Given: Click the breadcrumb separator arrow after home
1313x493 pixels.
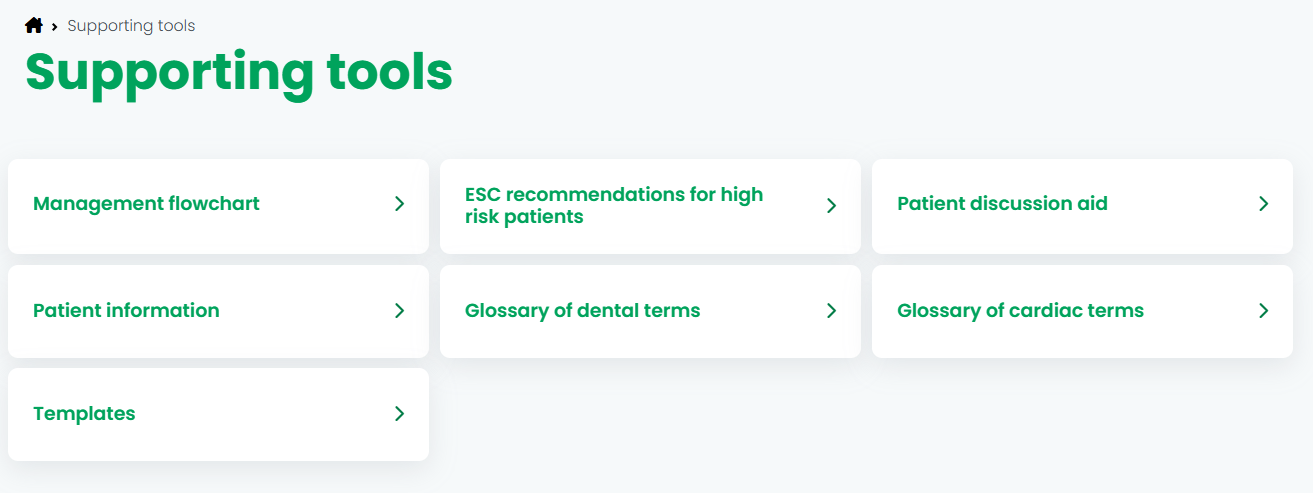Looking at the screenshot, I should pos(54,27).
